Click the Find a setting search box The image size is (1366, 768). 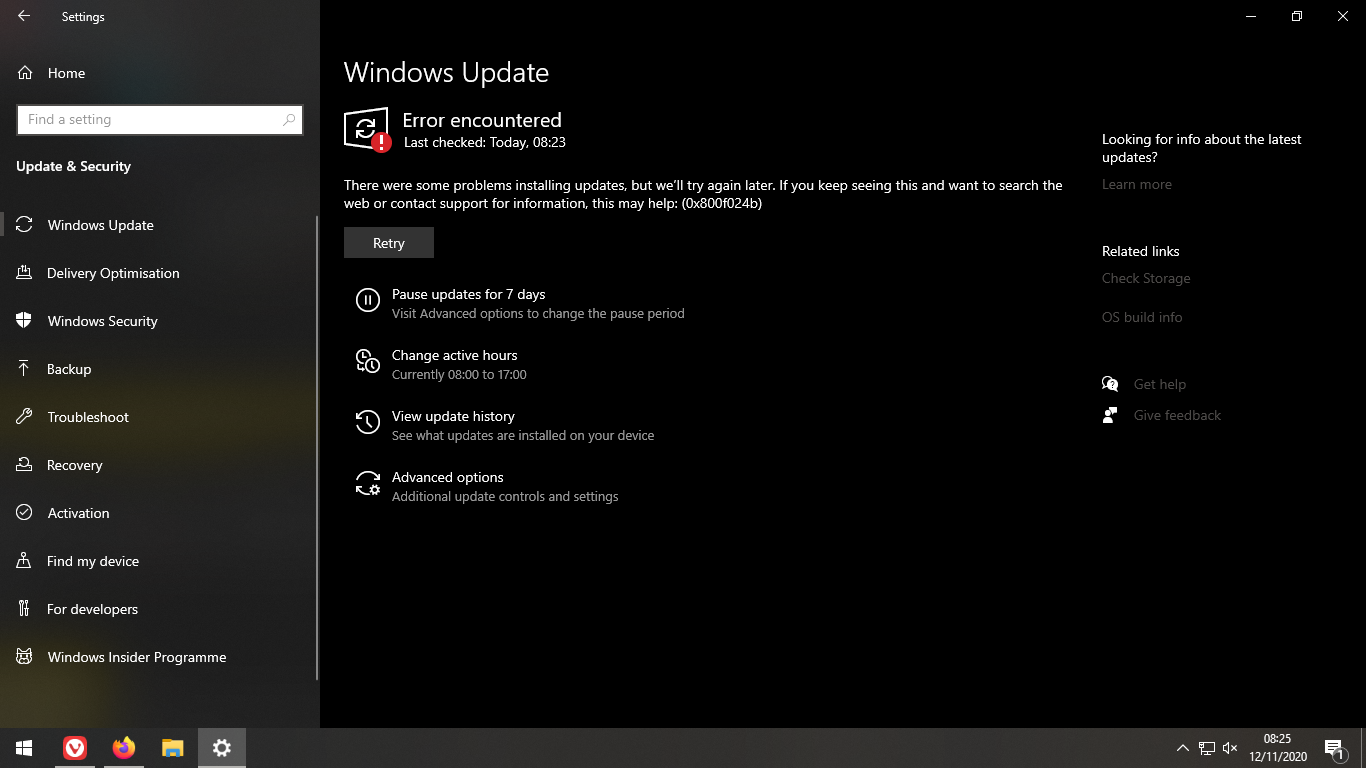[150, 120]
